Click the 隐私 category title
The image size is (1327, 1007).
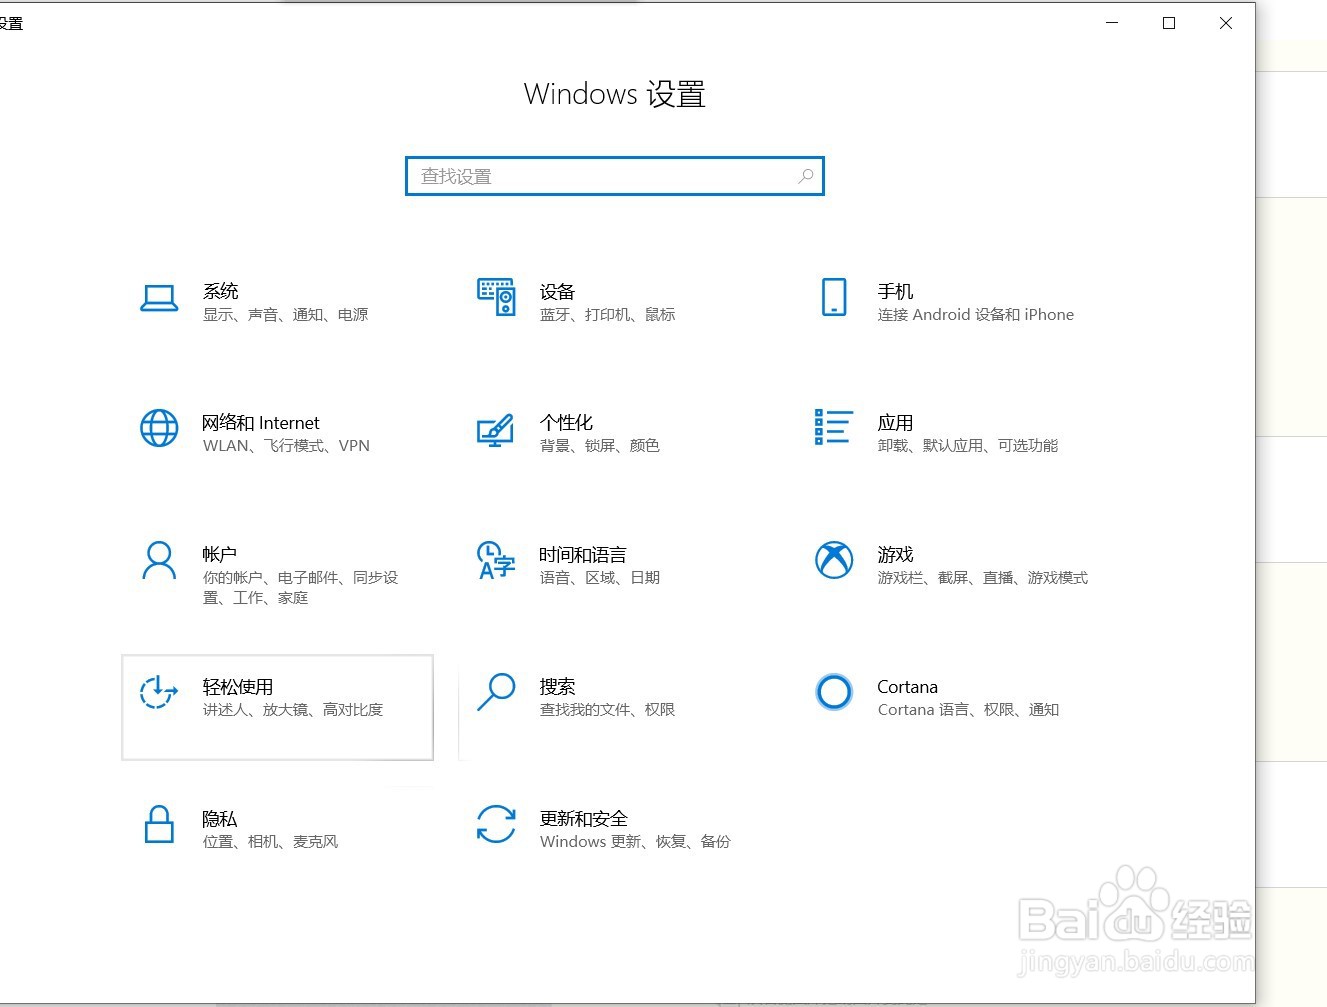(x=220, y=819)
